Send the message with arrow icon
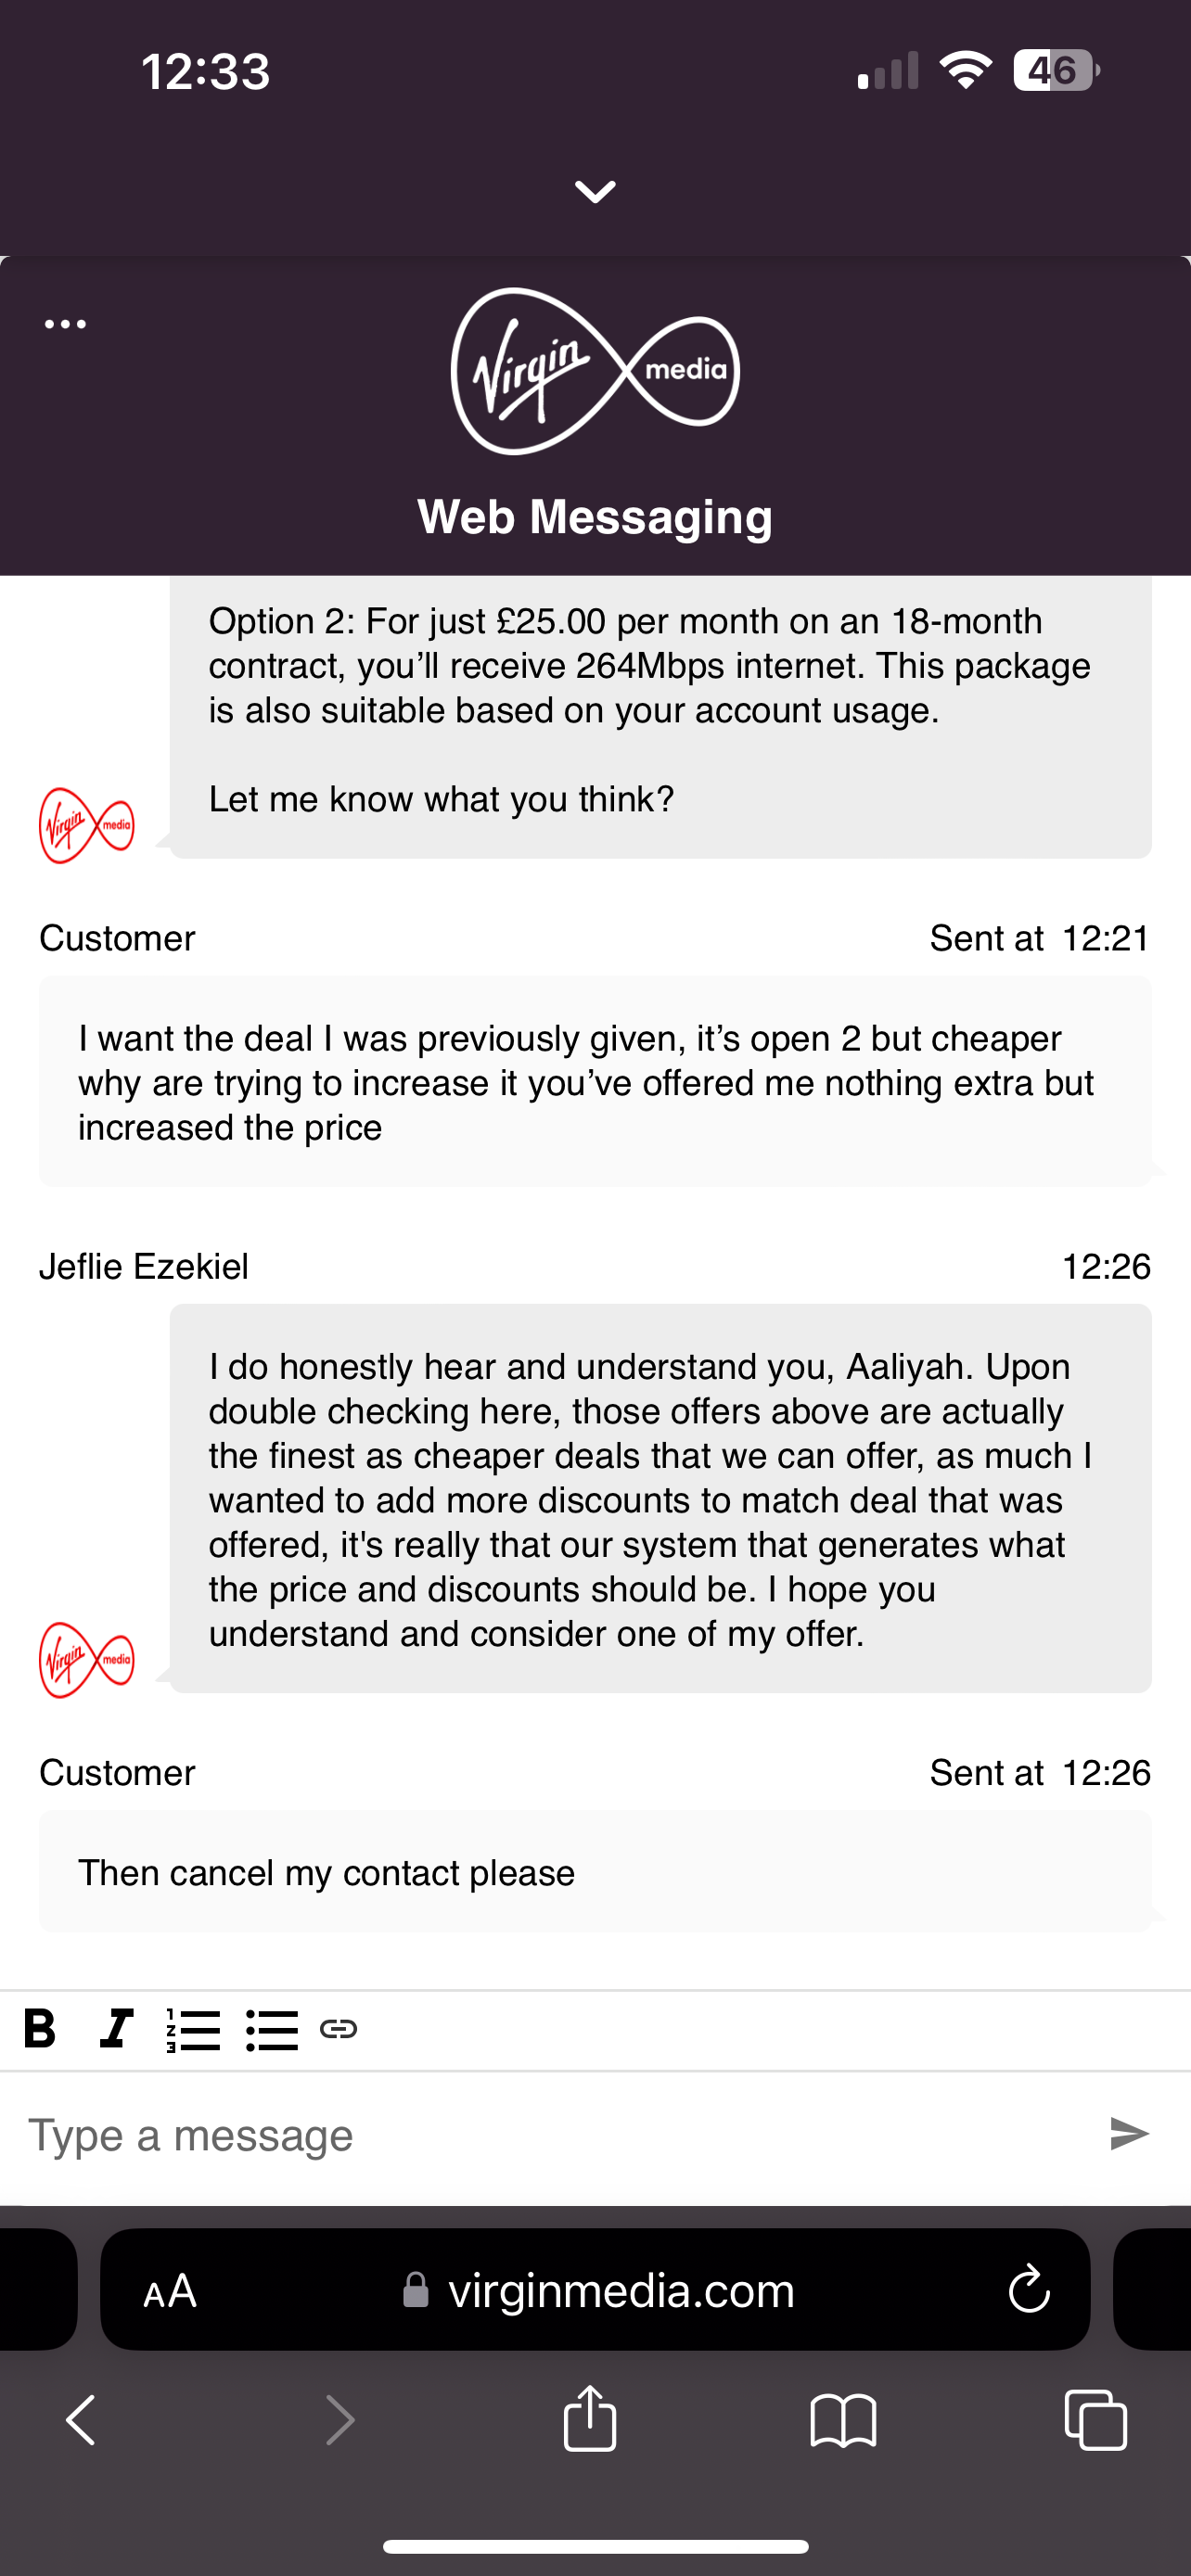This screenshot has width=1191, height=2576. 1130,2134
